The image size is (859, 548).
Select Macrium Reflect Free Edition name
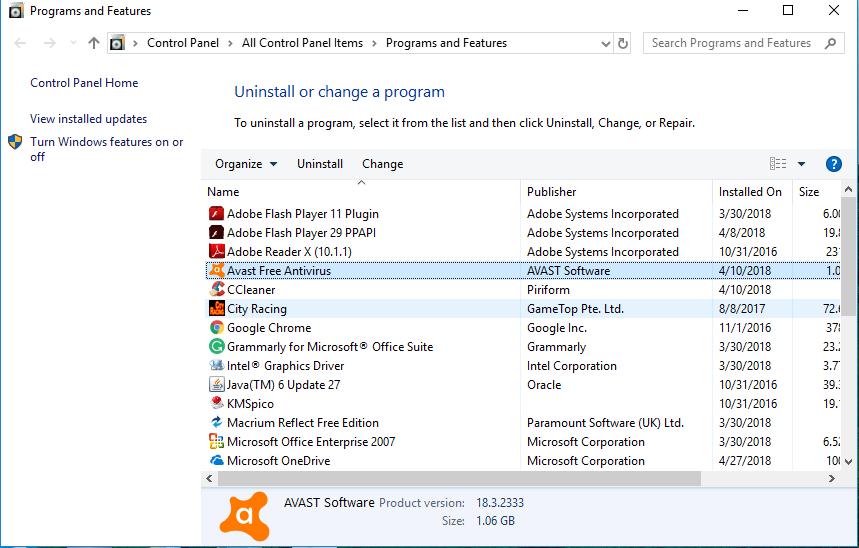click(303, 423)
